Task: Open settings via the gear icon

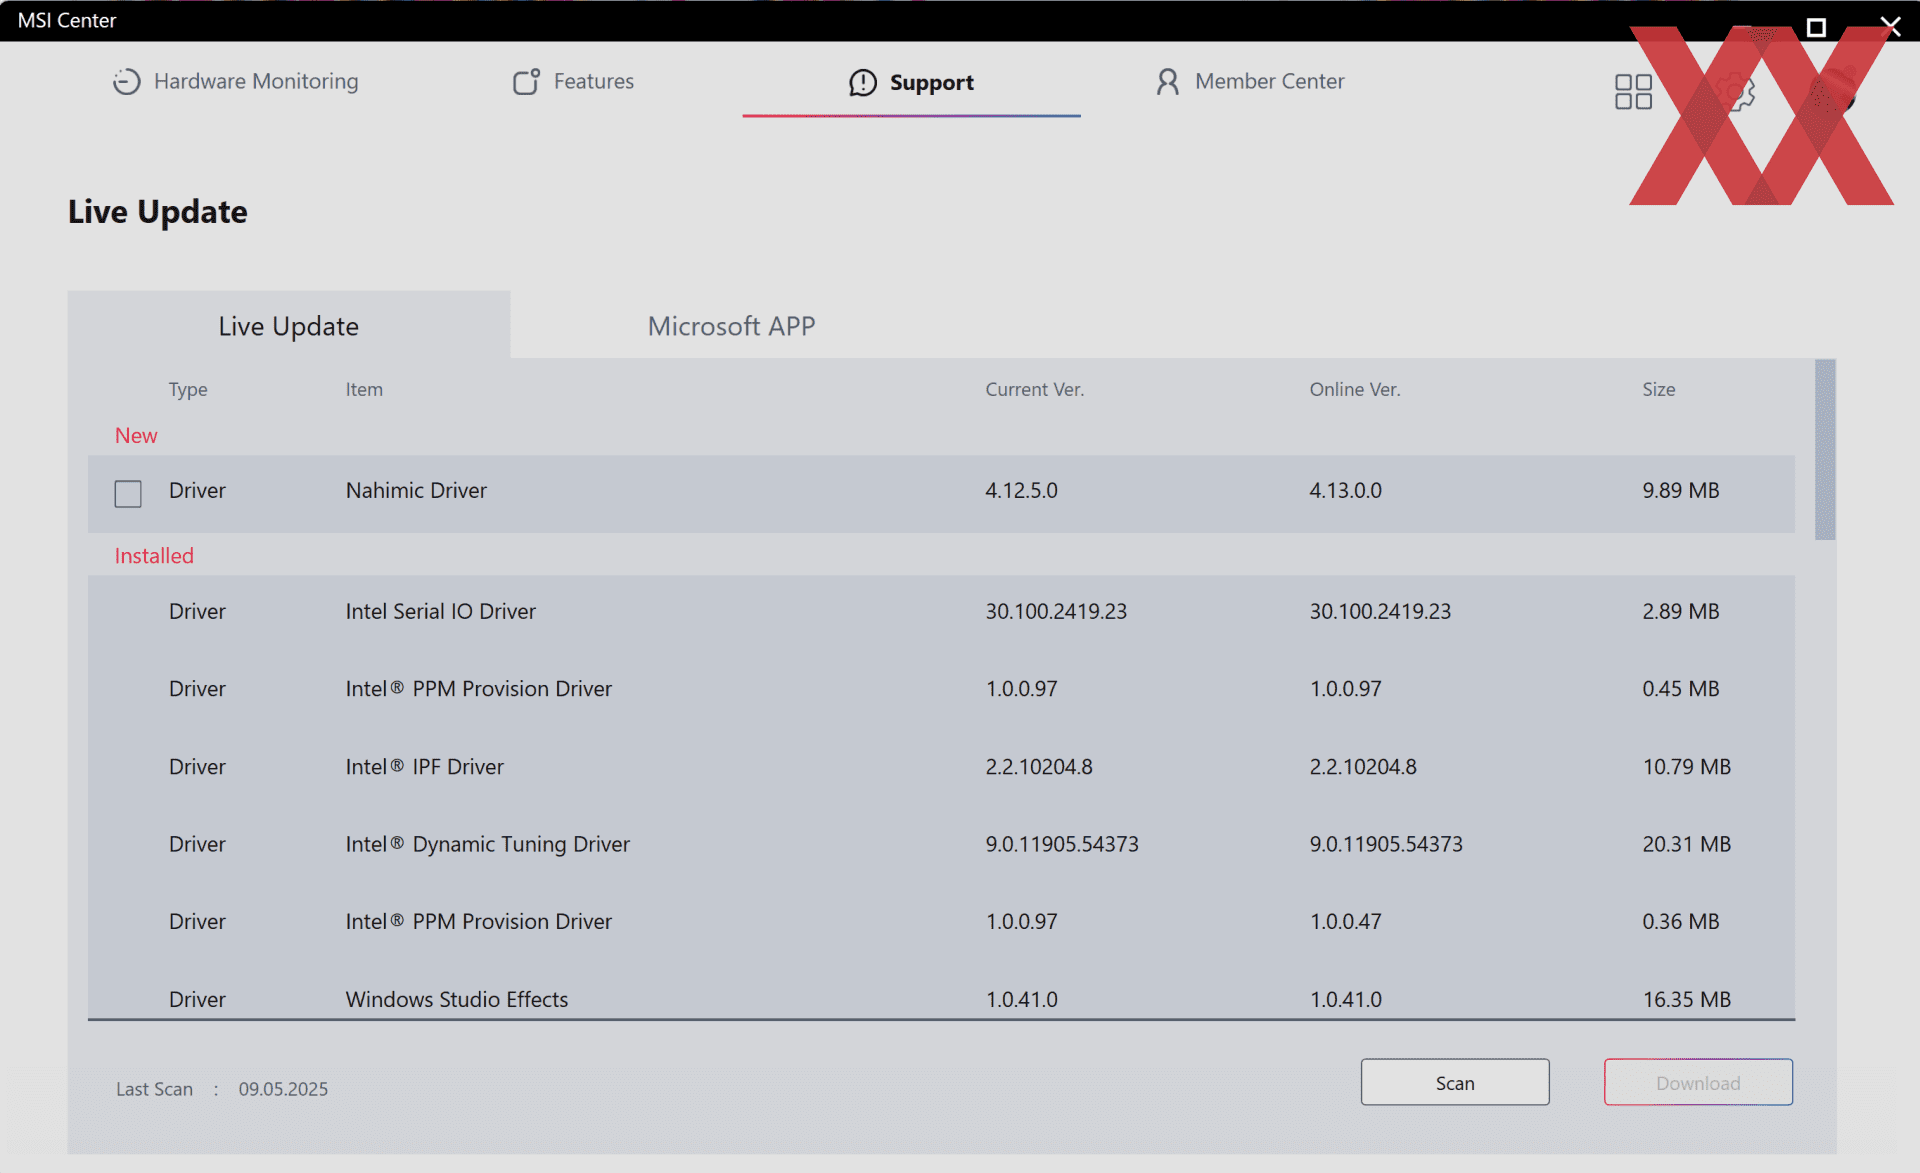Action: click(x=1738, y=92)
